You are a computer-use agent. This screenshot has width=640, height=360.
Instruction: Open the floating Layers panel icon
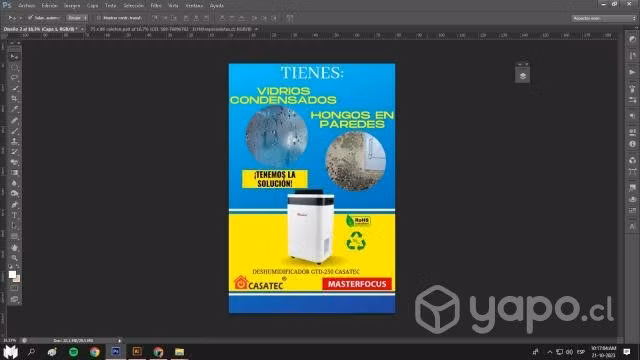522,76
